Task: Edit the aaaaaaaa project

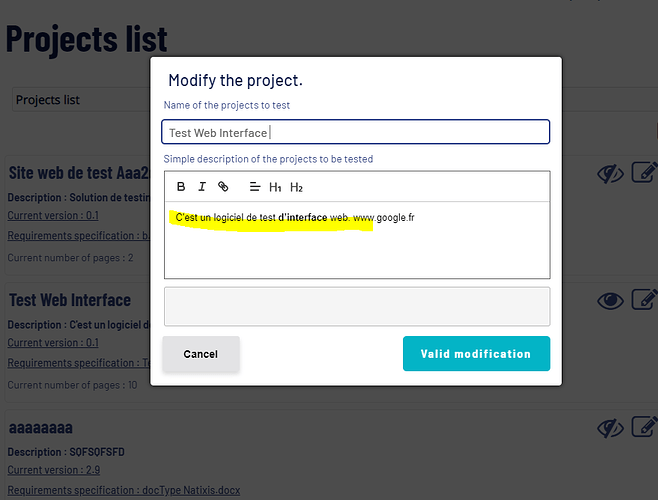Action: pos(644,427)
